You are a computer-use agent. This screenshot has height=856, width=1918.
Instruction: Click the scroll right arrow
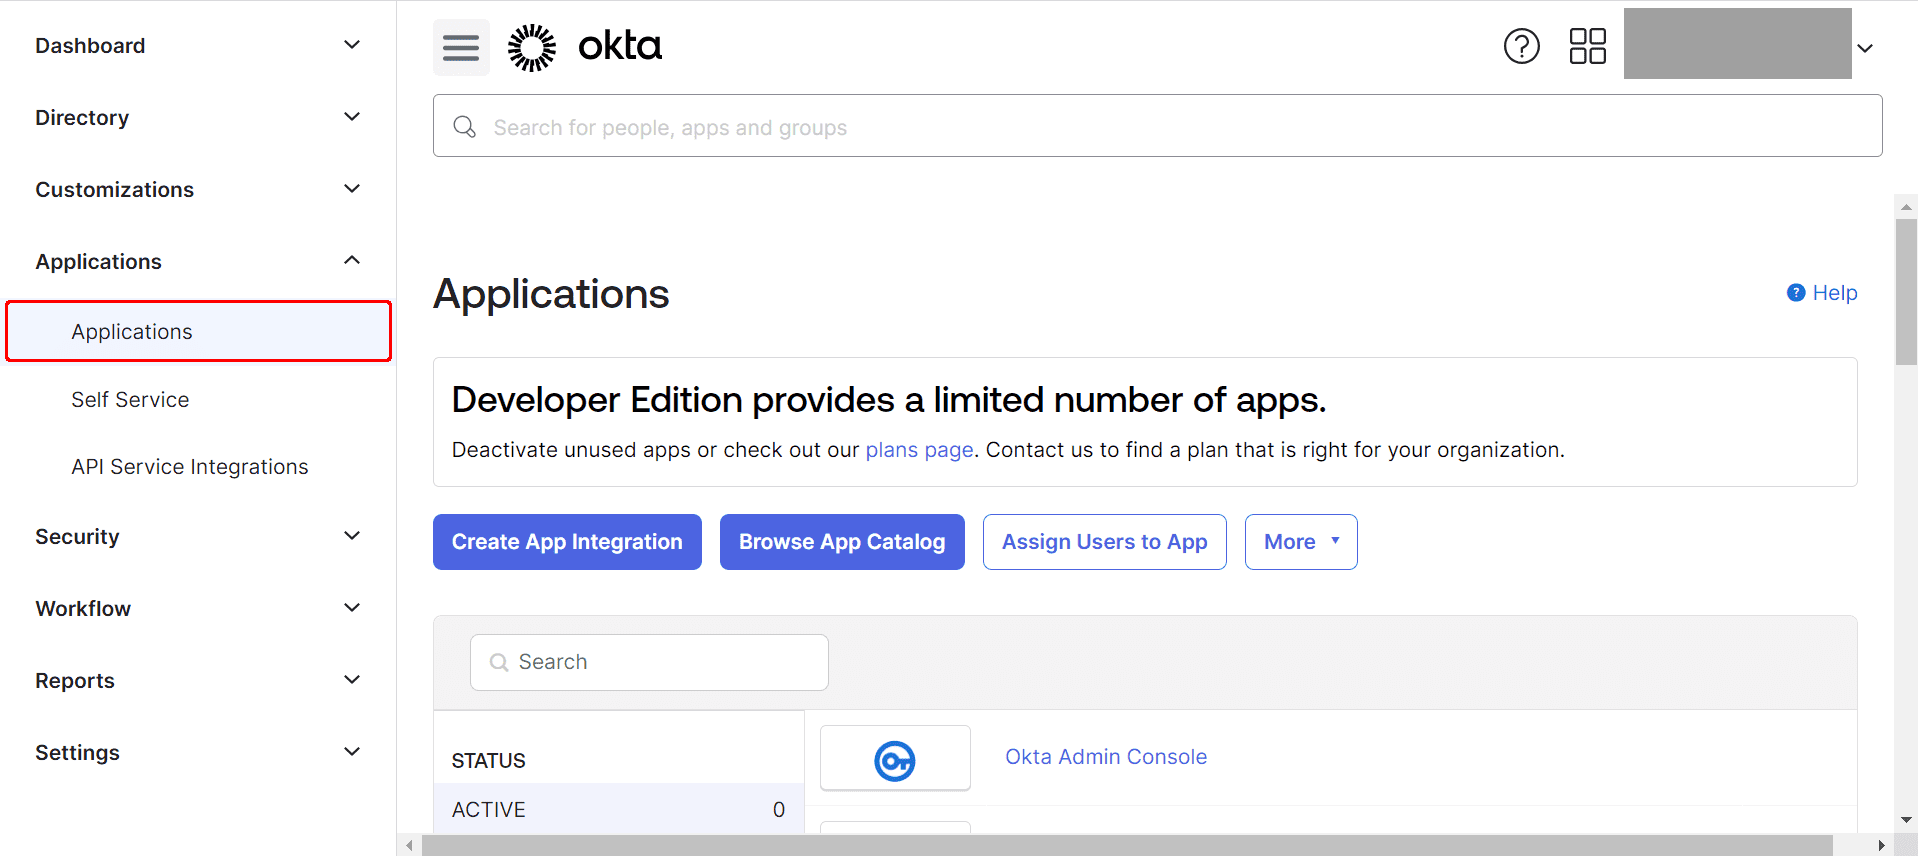(1881, 846)
